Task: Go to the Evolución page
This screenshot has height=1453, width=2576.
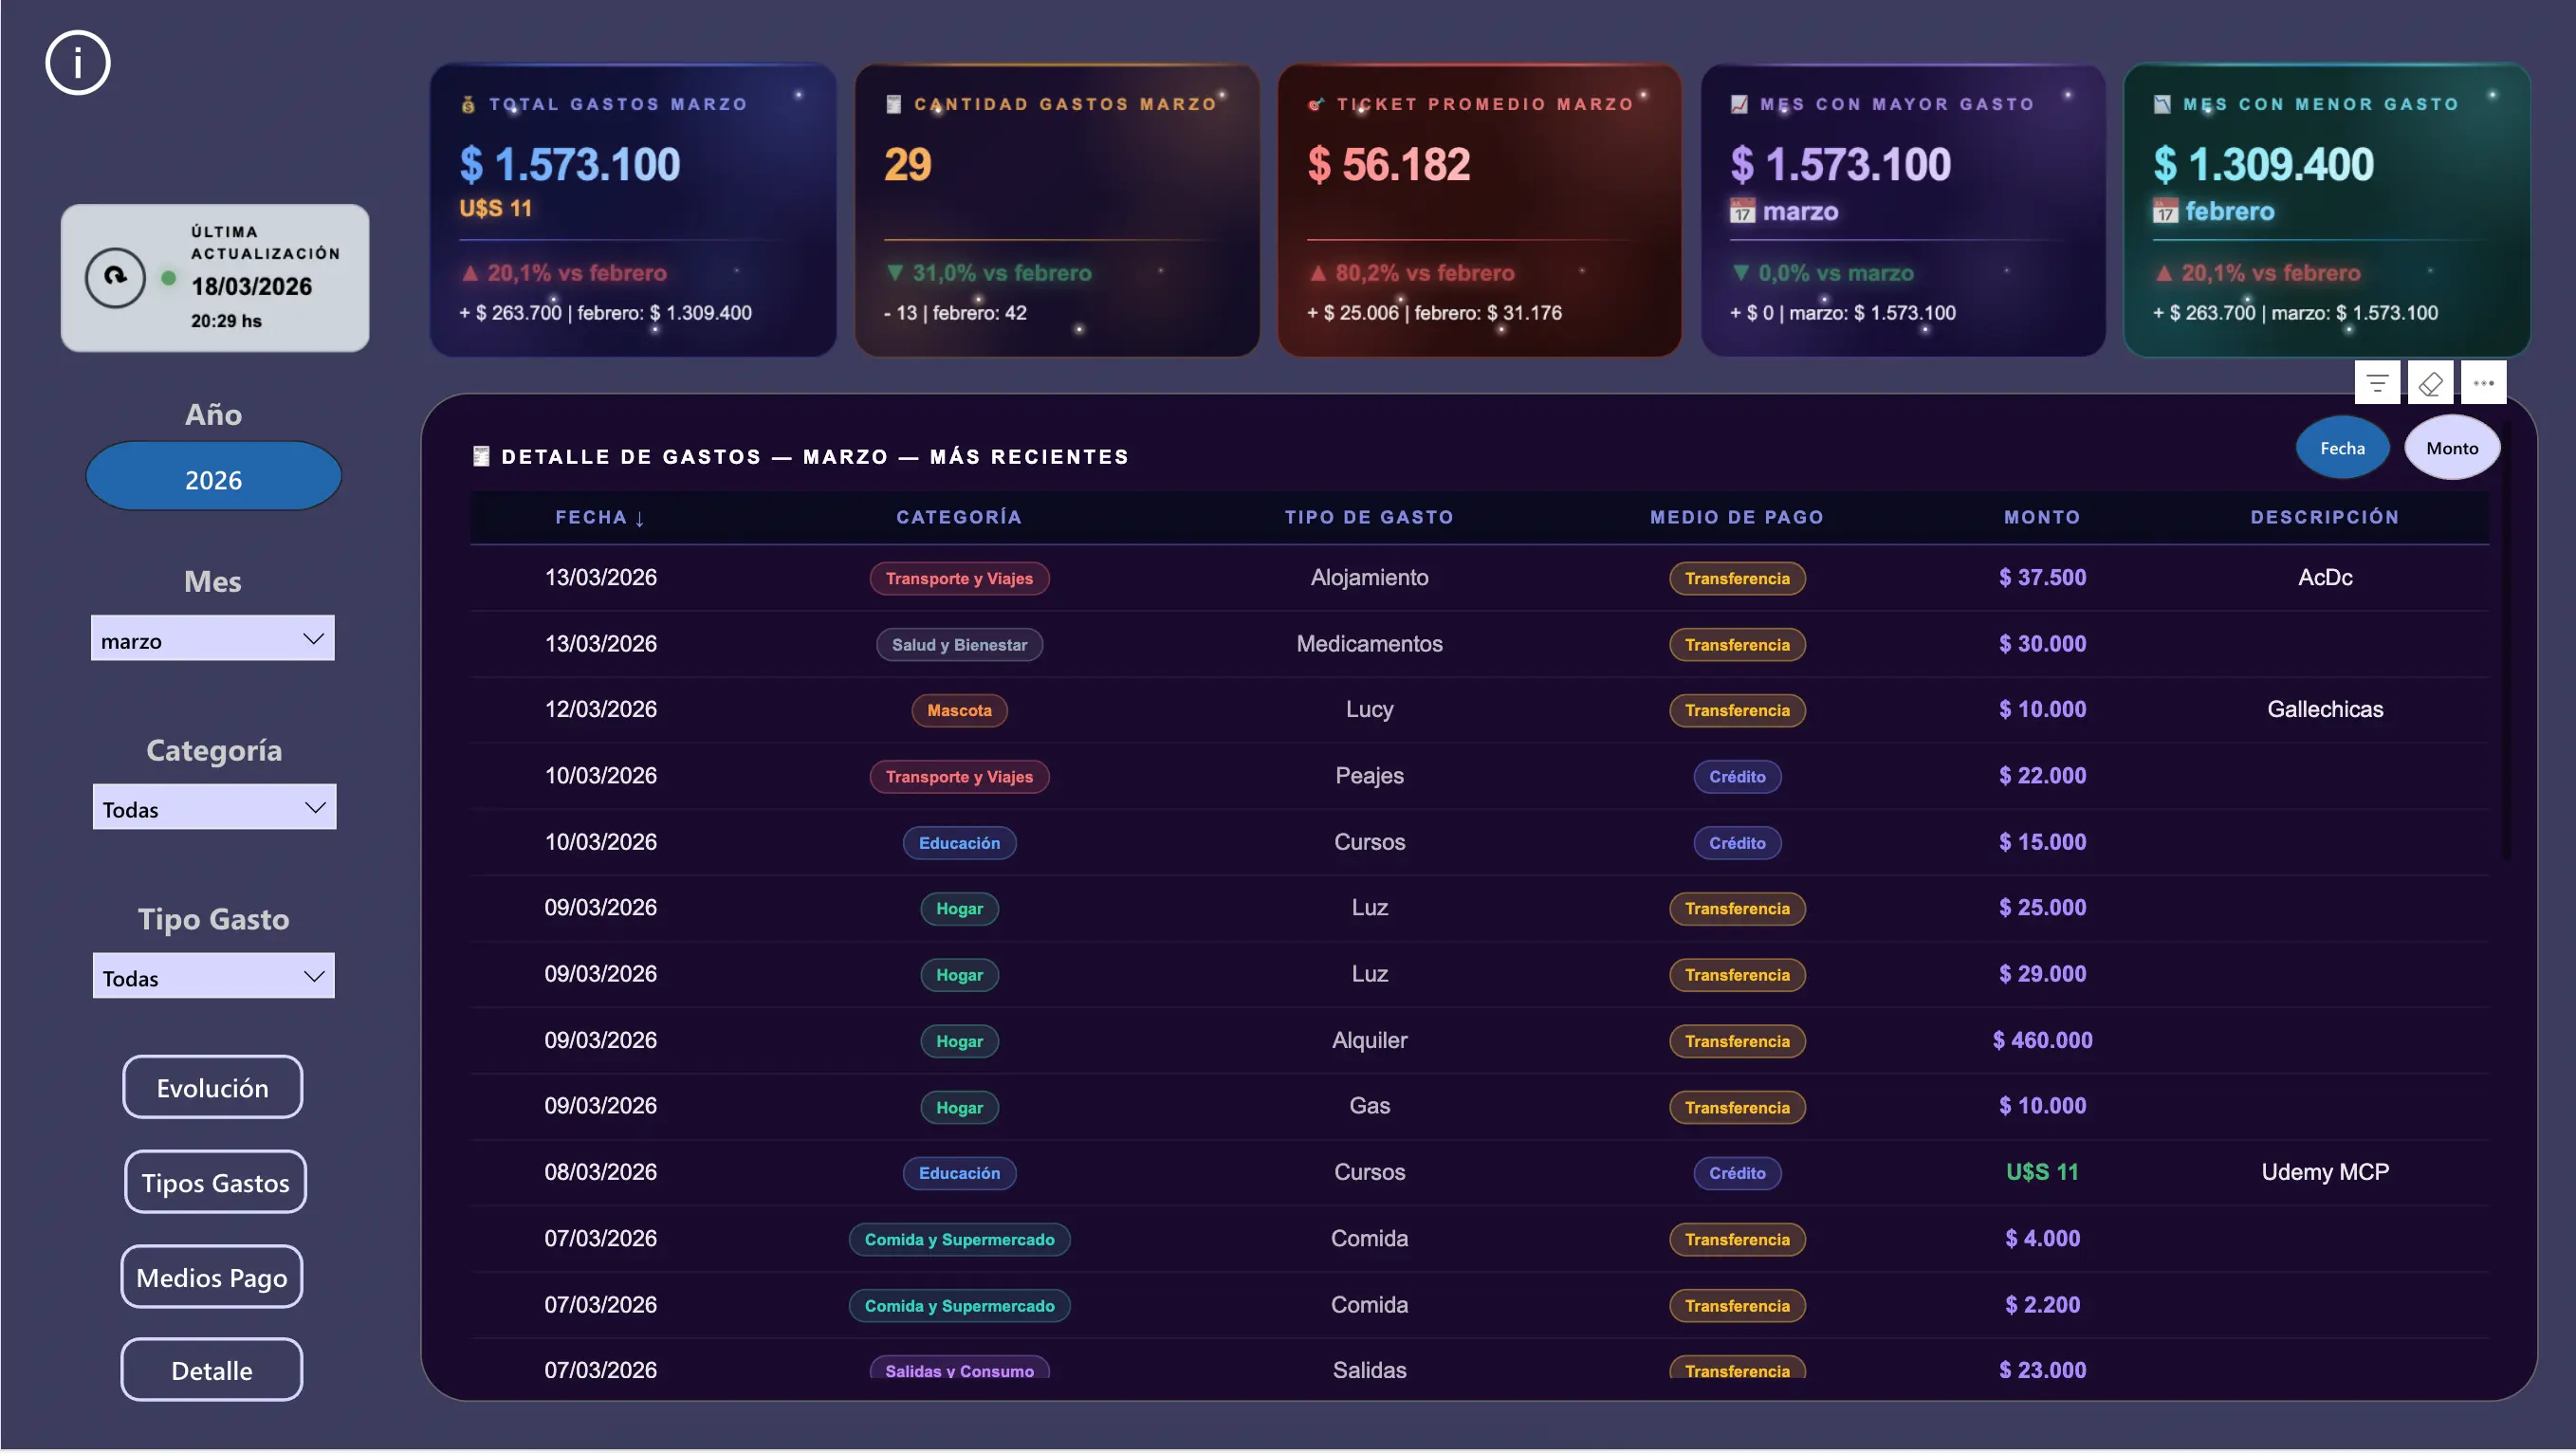Action: pyautogui.click(x=212, y=1088)
